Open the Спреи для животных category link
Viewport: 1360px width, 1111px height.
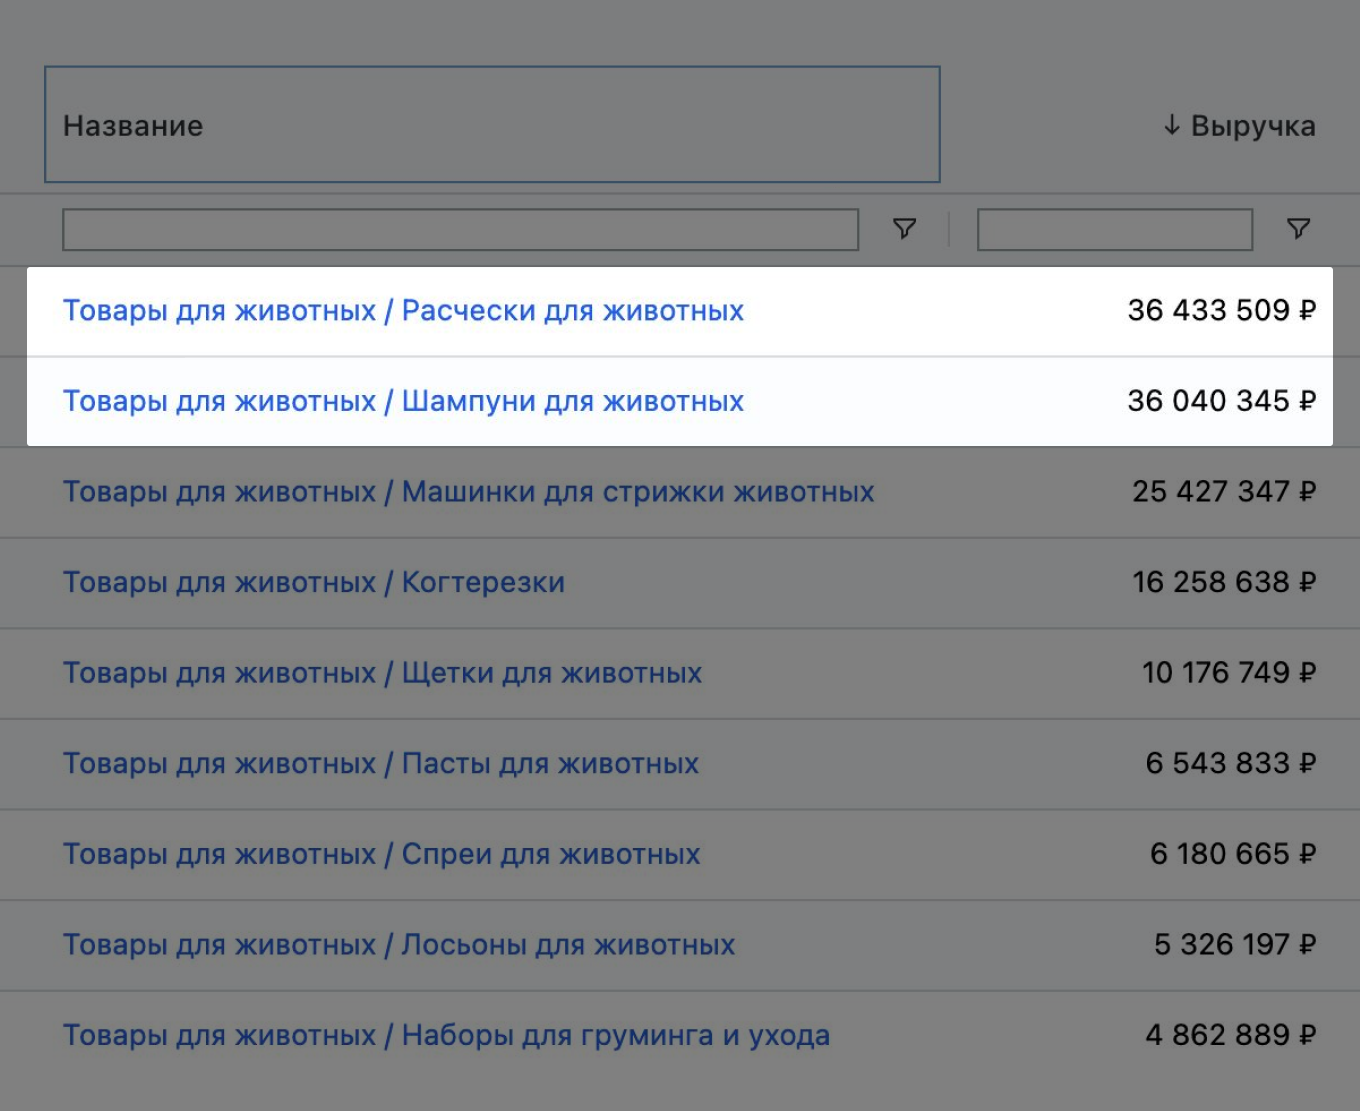(381, 854)
